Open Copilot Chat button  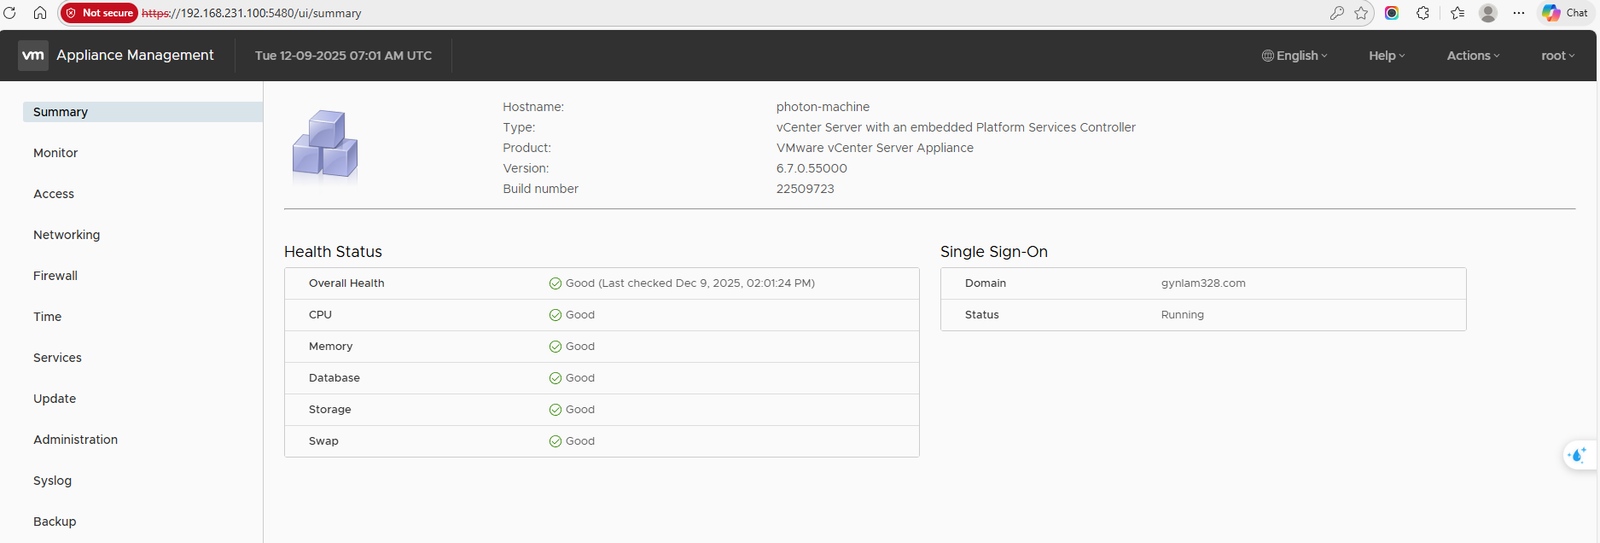(x=1565, y=13)
